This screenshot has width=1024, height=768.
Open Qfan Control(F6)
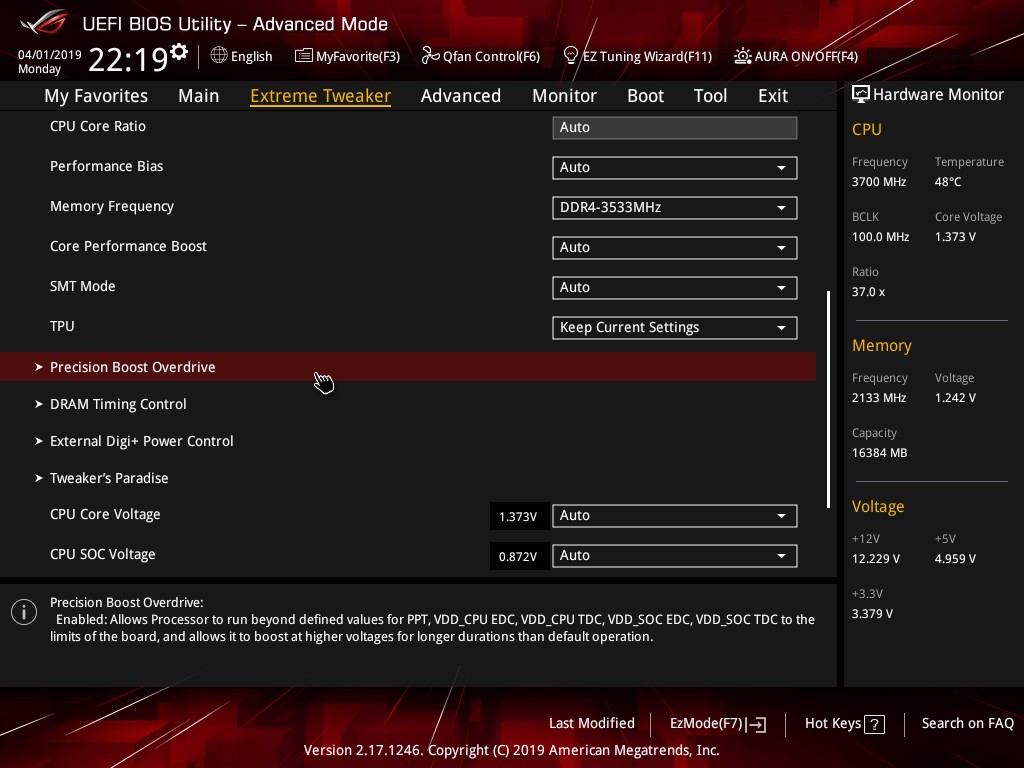tap(481, 56)
